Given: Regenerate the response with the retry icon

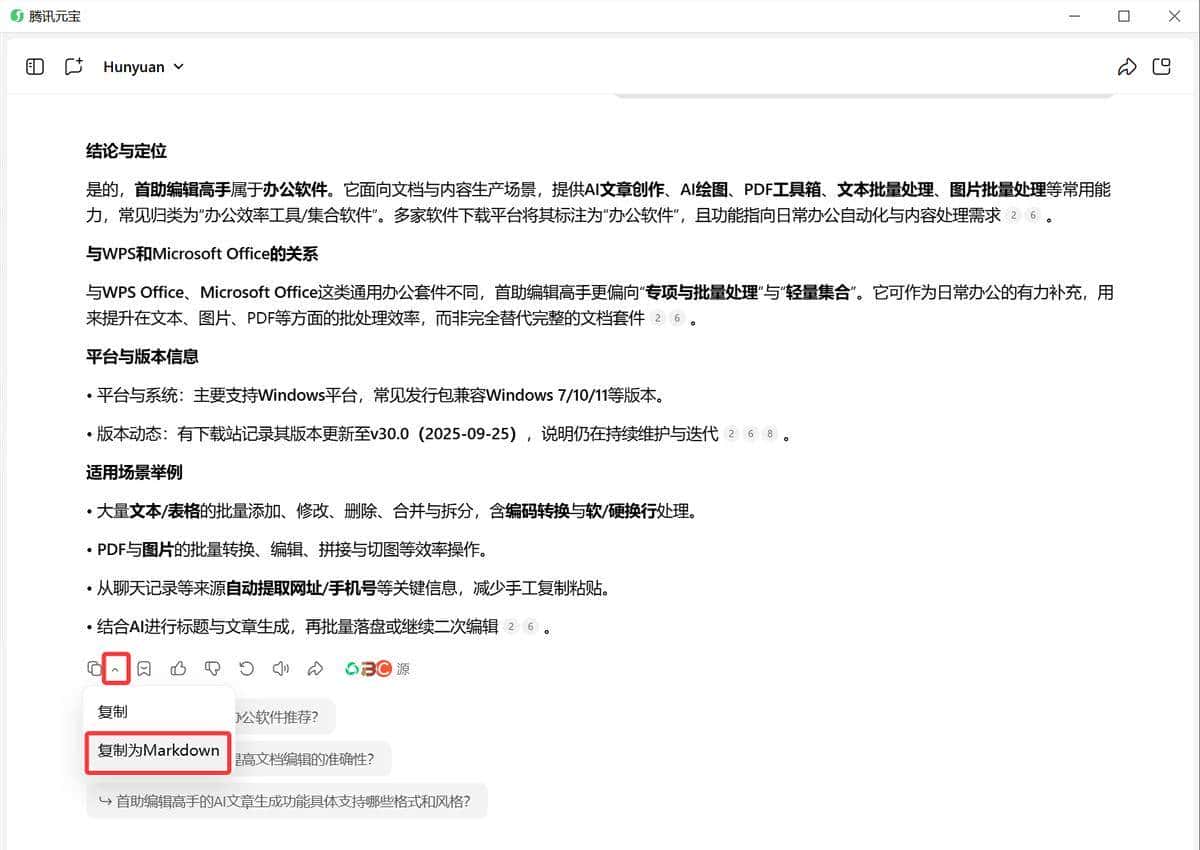Looking at the screenshot, I should [x=246, y=668].
